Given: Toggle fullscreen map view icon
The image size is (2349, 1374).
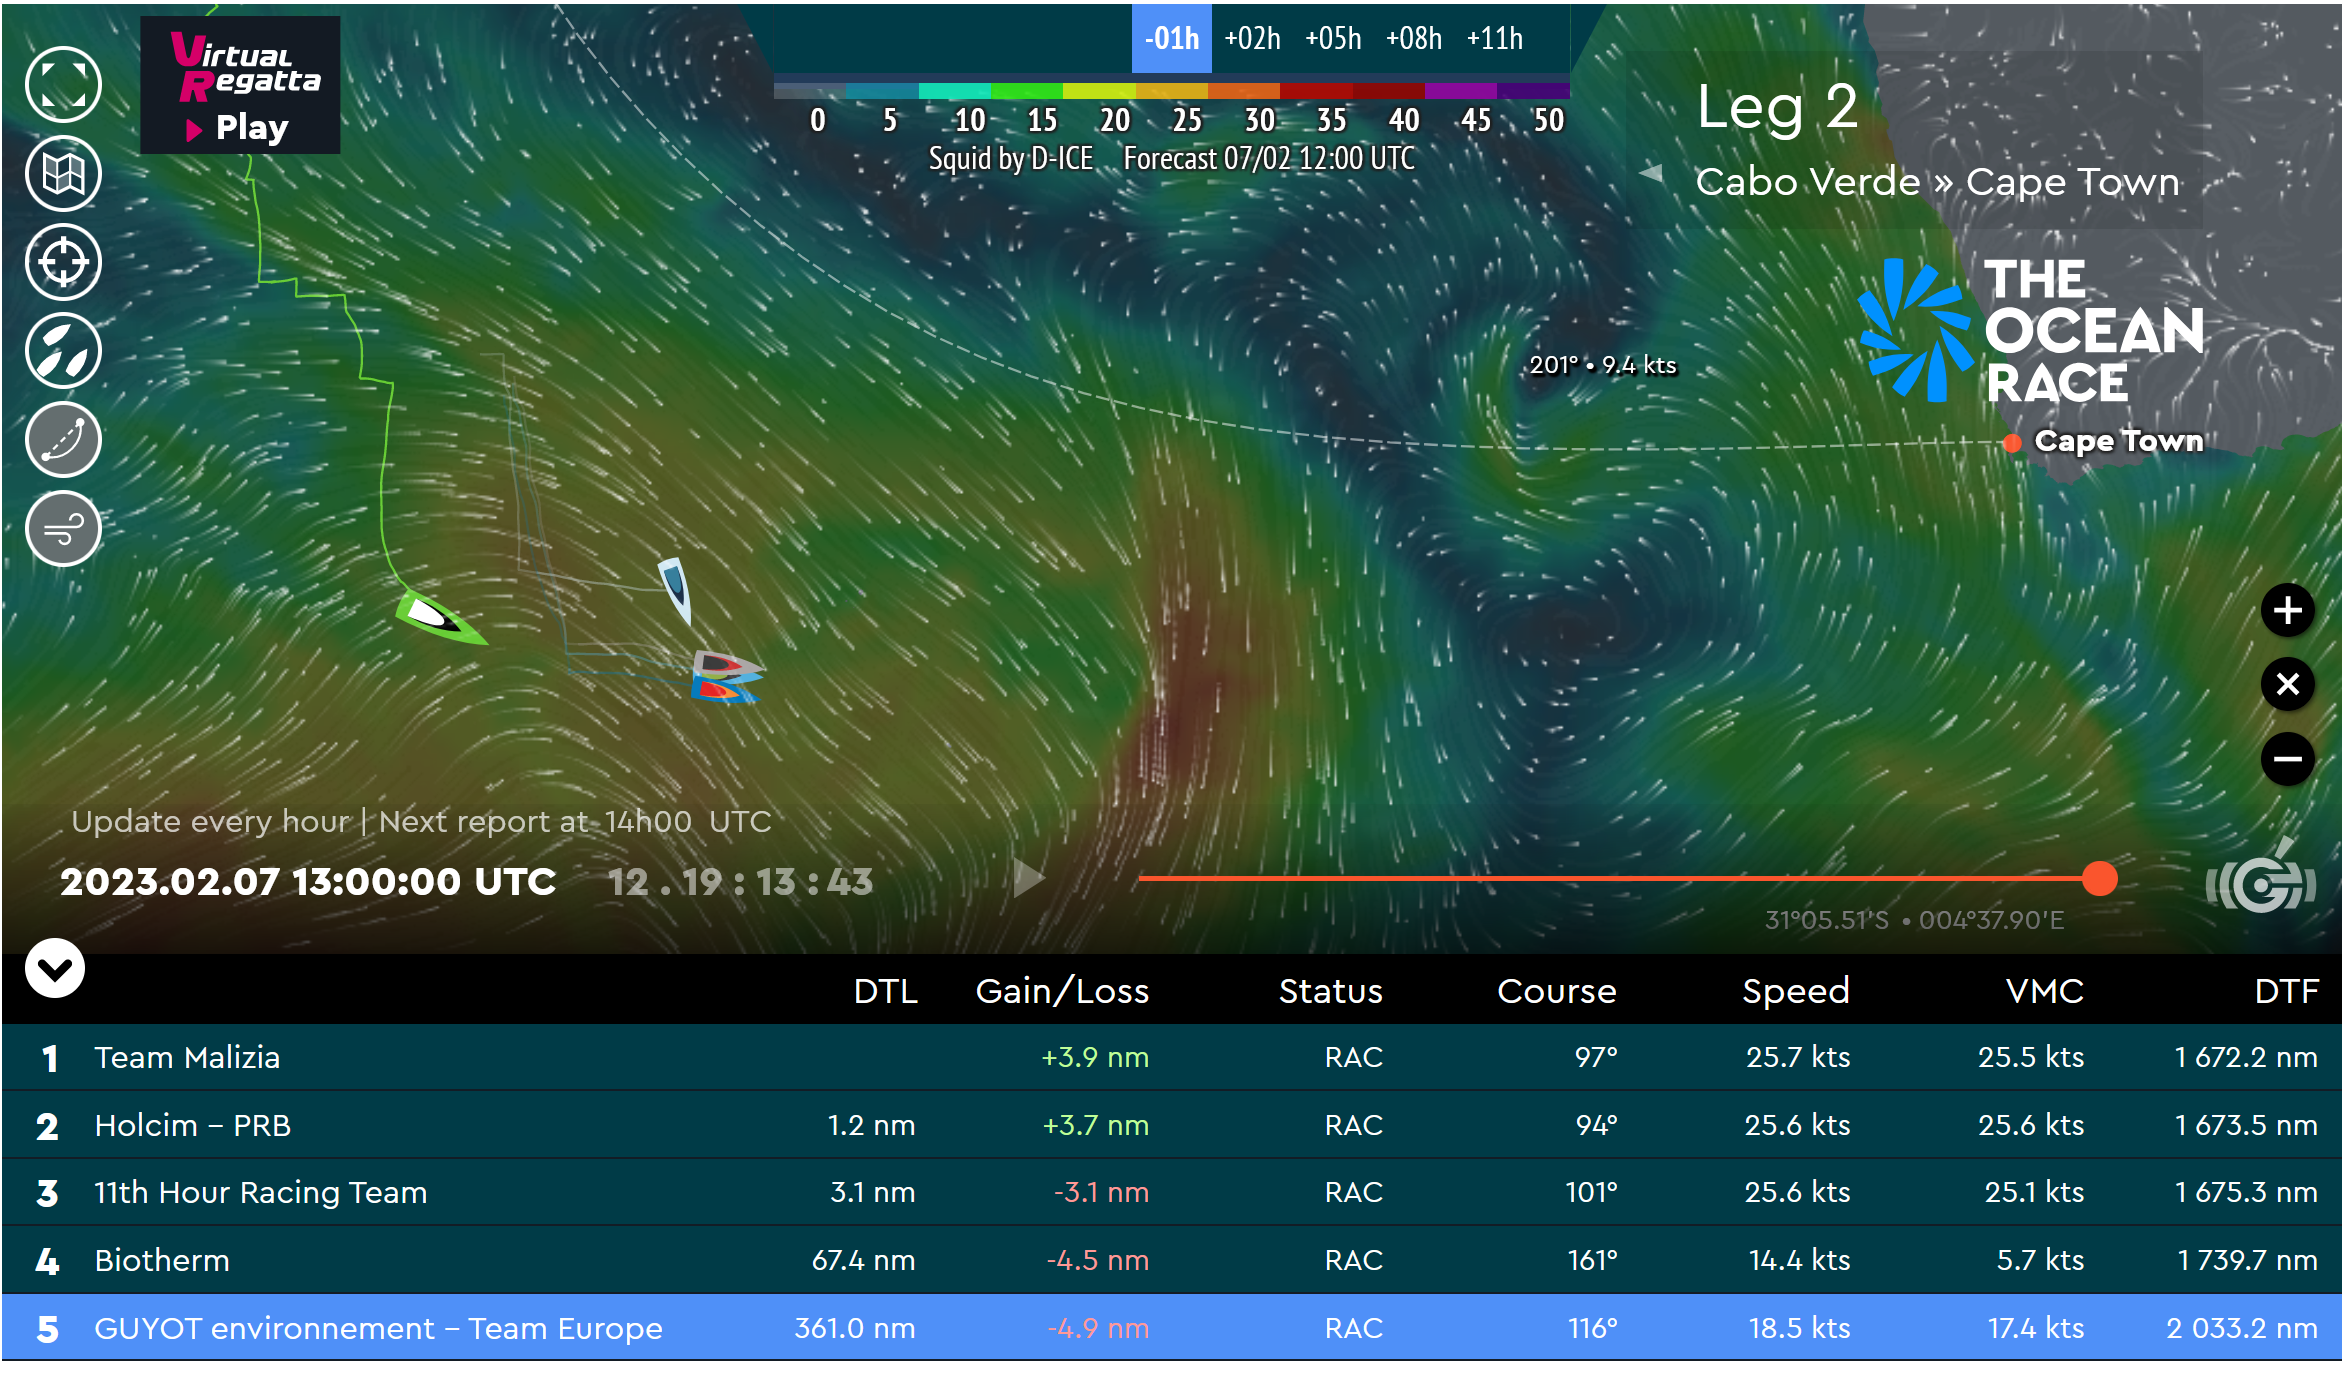Looking at the screenshot, I should 63,85.
